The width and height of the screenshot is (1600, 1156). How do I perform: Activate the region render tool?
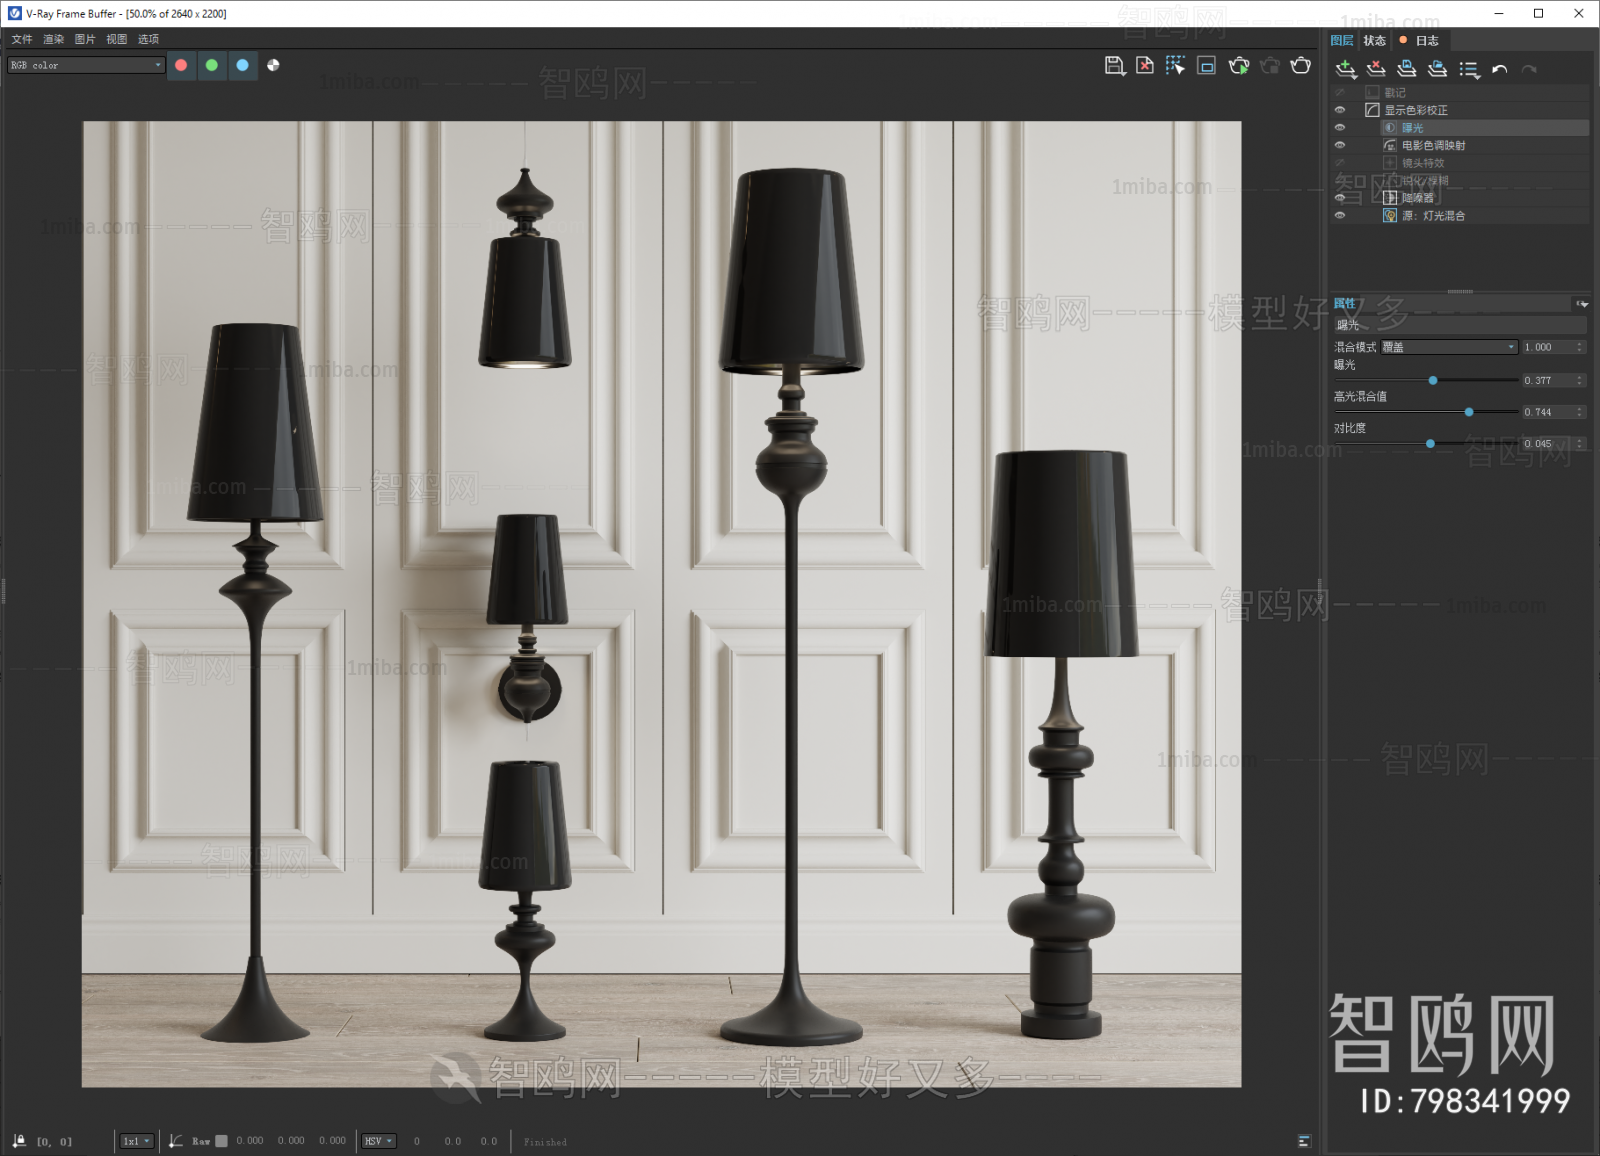(x=1207, y=66)
